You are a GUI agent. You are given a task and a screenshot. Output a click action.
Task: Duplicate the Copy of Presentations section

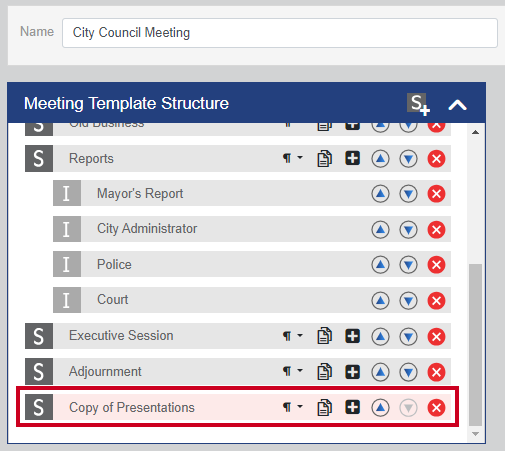(324, 407)
